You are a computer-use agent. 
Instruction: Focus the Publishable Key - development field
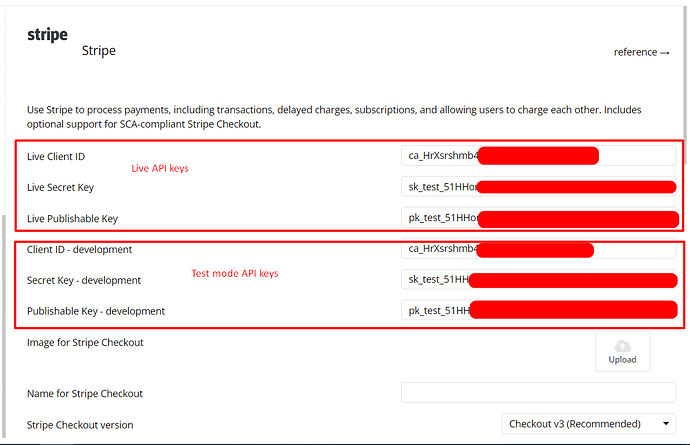coord(538,310)
